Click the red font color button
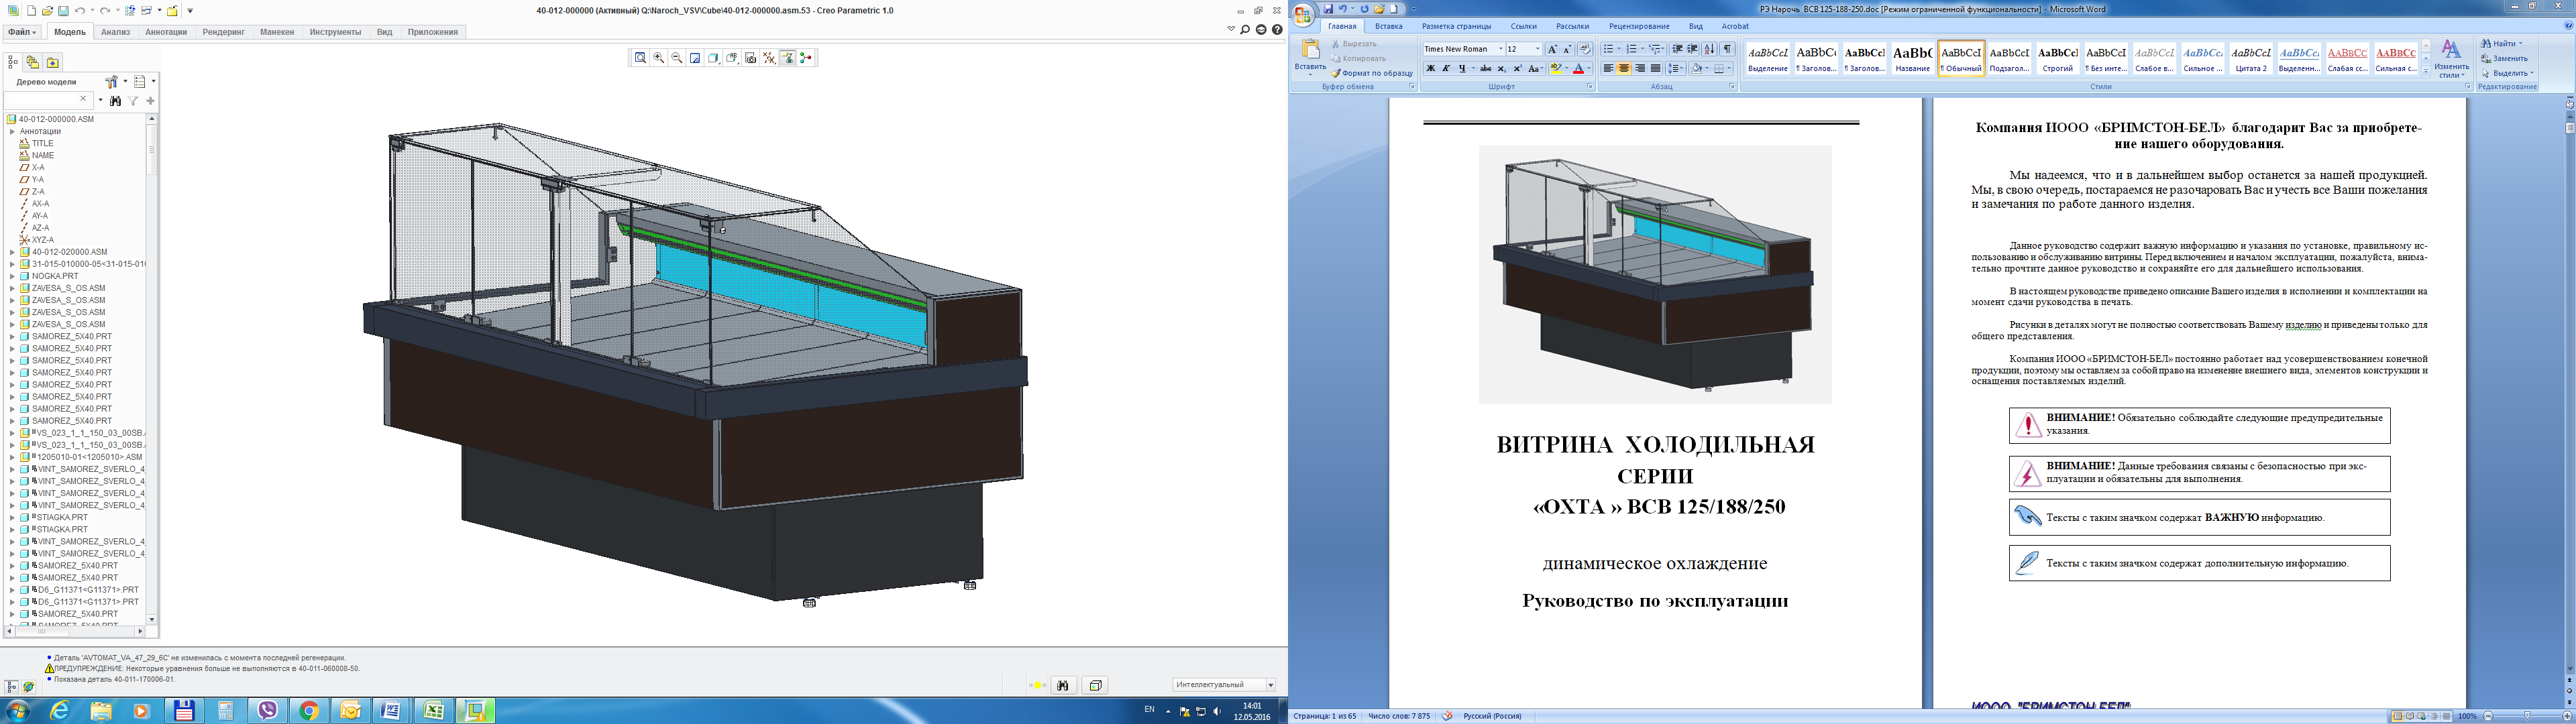 pos(1579,68)
